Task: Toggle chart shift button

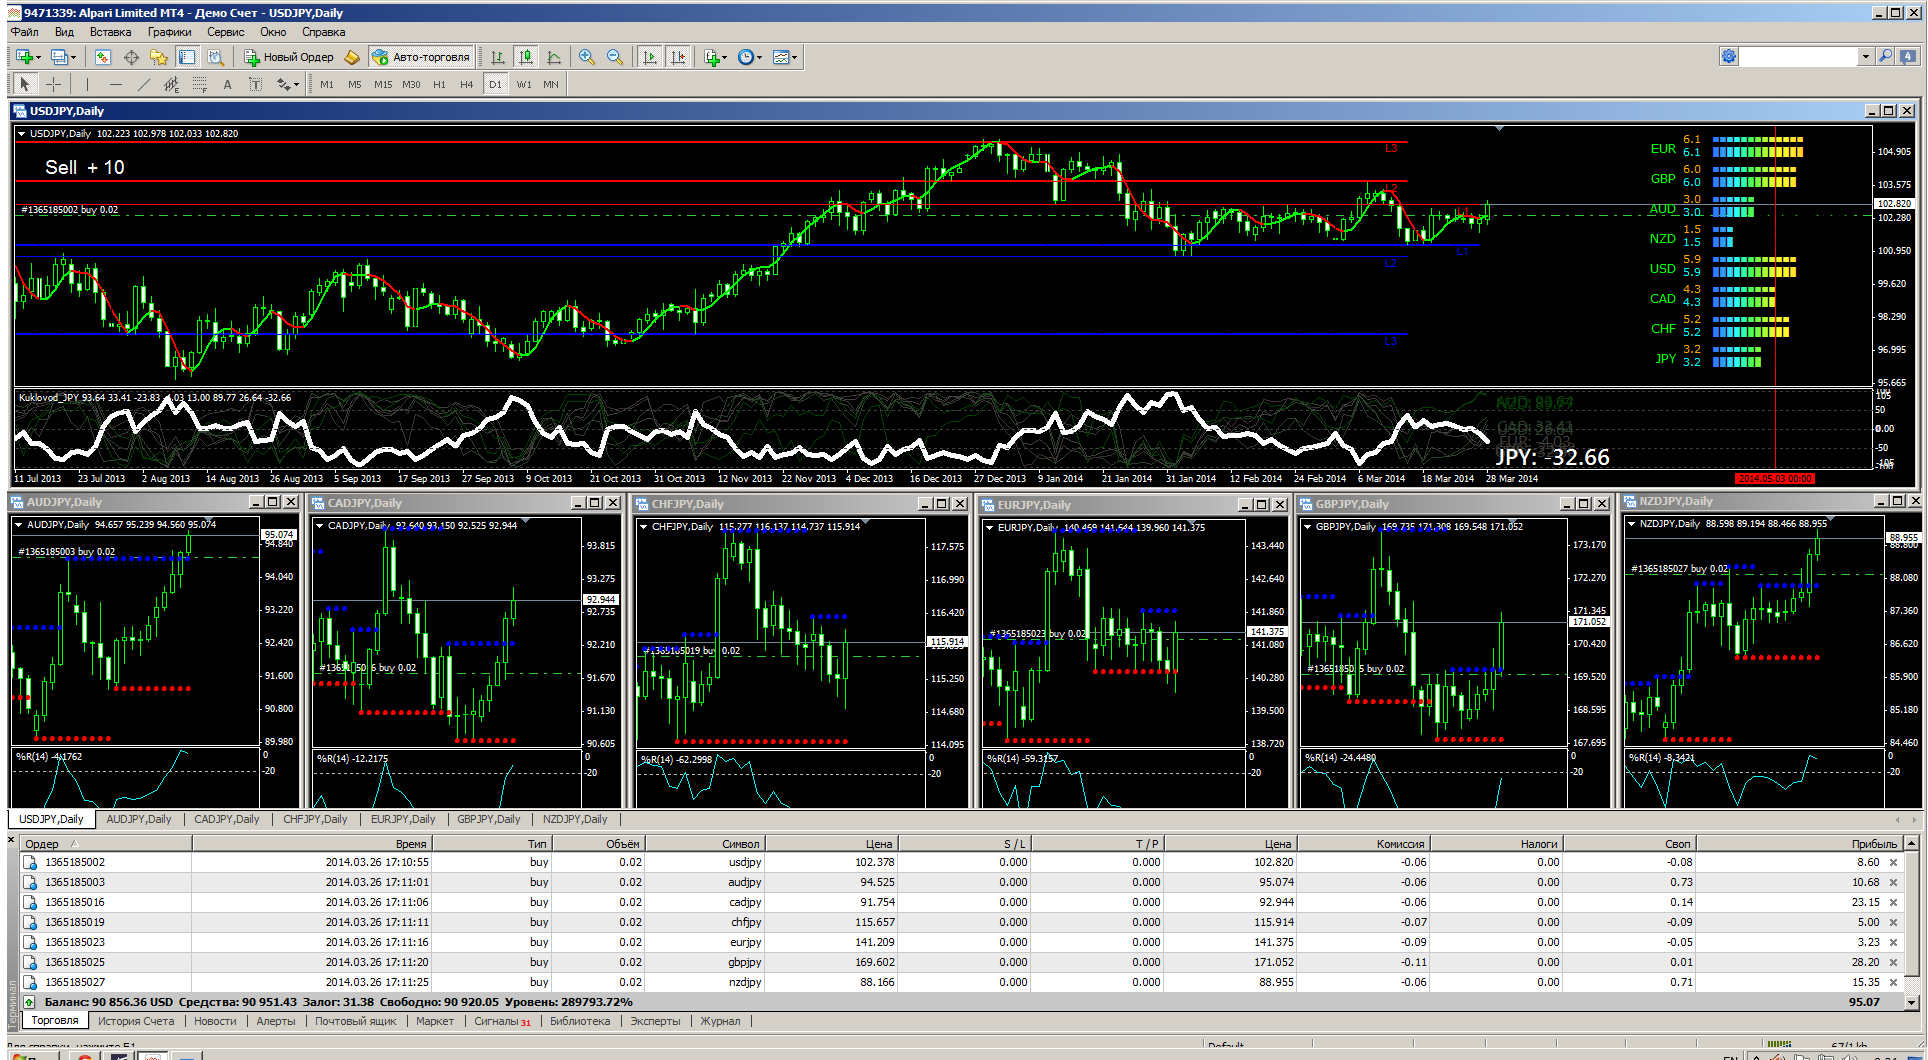Action: (x=678, y=57)
